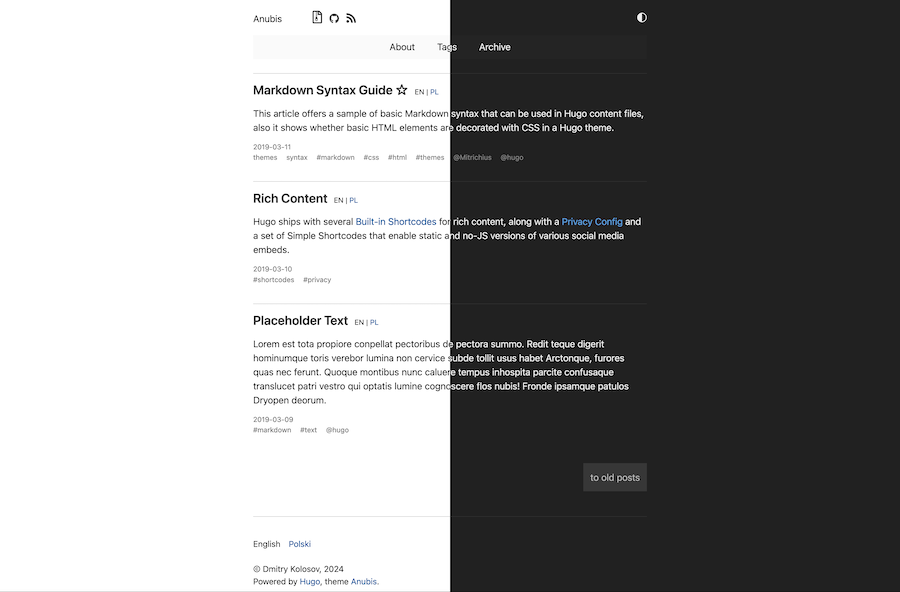Open the Markdown Syntax Guide post
This screenshot has width=900, height=592.
coord(323,90)
